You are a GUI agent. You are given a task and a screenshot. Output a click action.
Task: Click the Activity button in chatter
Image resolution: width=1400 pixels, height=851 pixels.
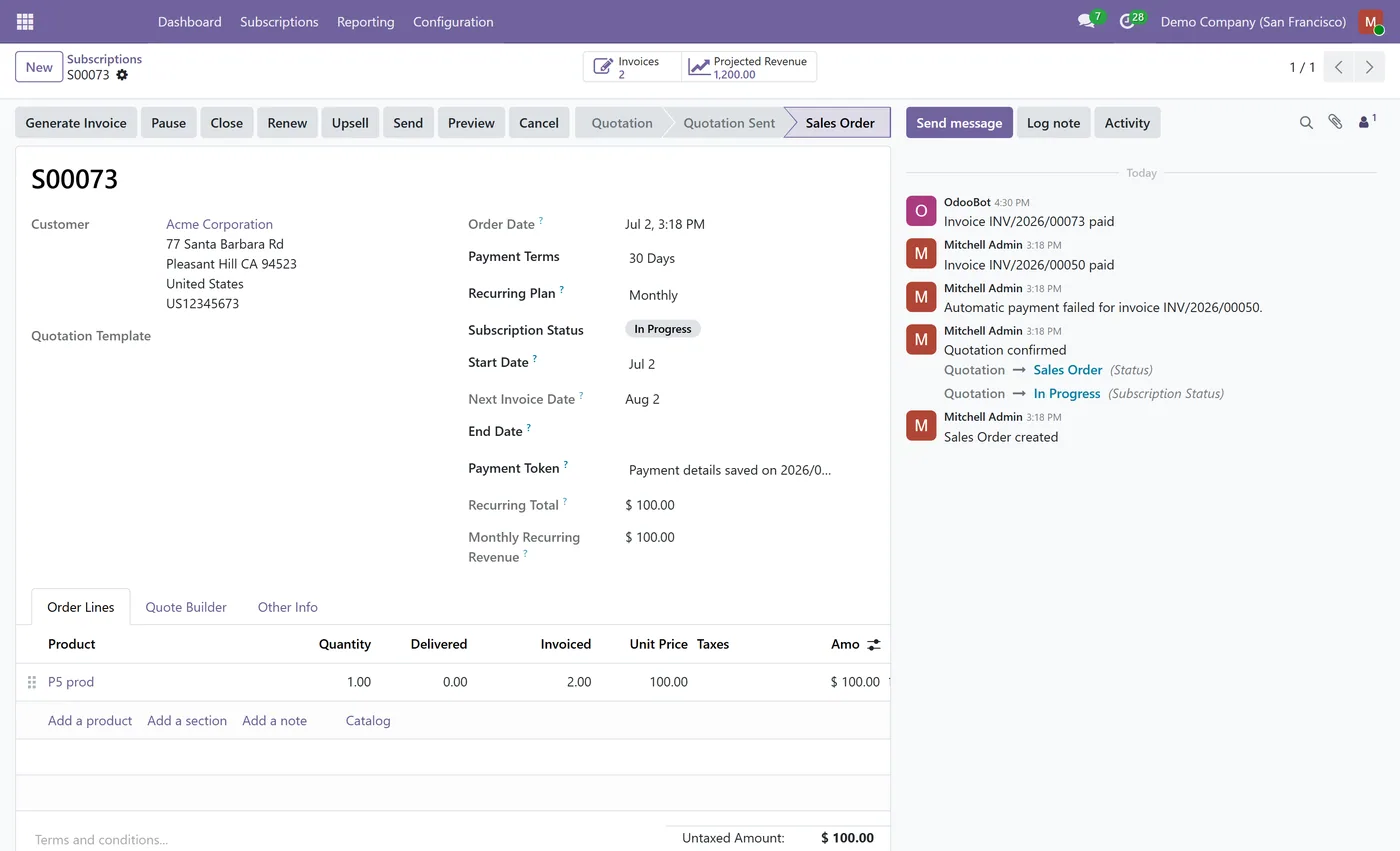1127,123
